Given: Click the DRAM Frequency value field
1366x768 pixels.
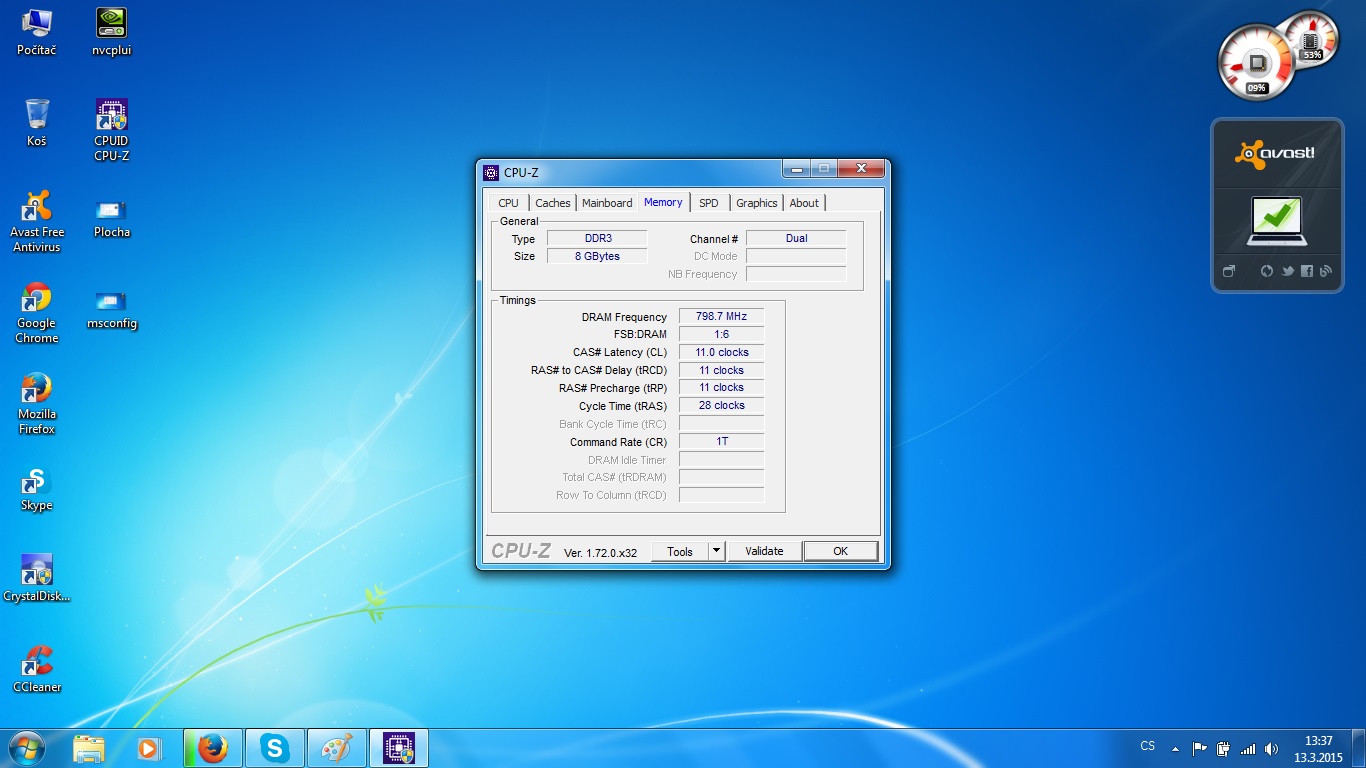Looking at the screenshot, I should [721, 317].
